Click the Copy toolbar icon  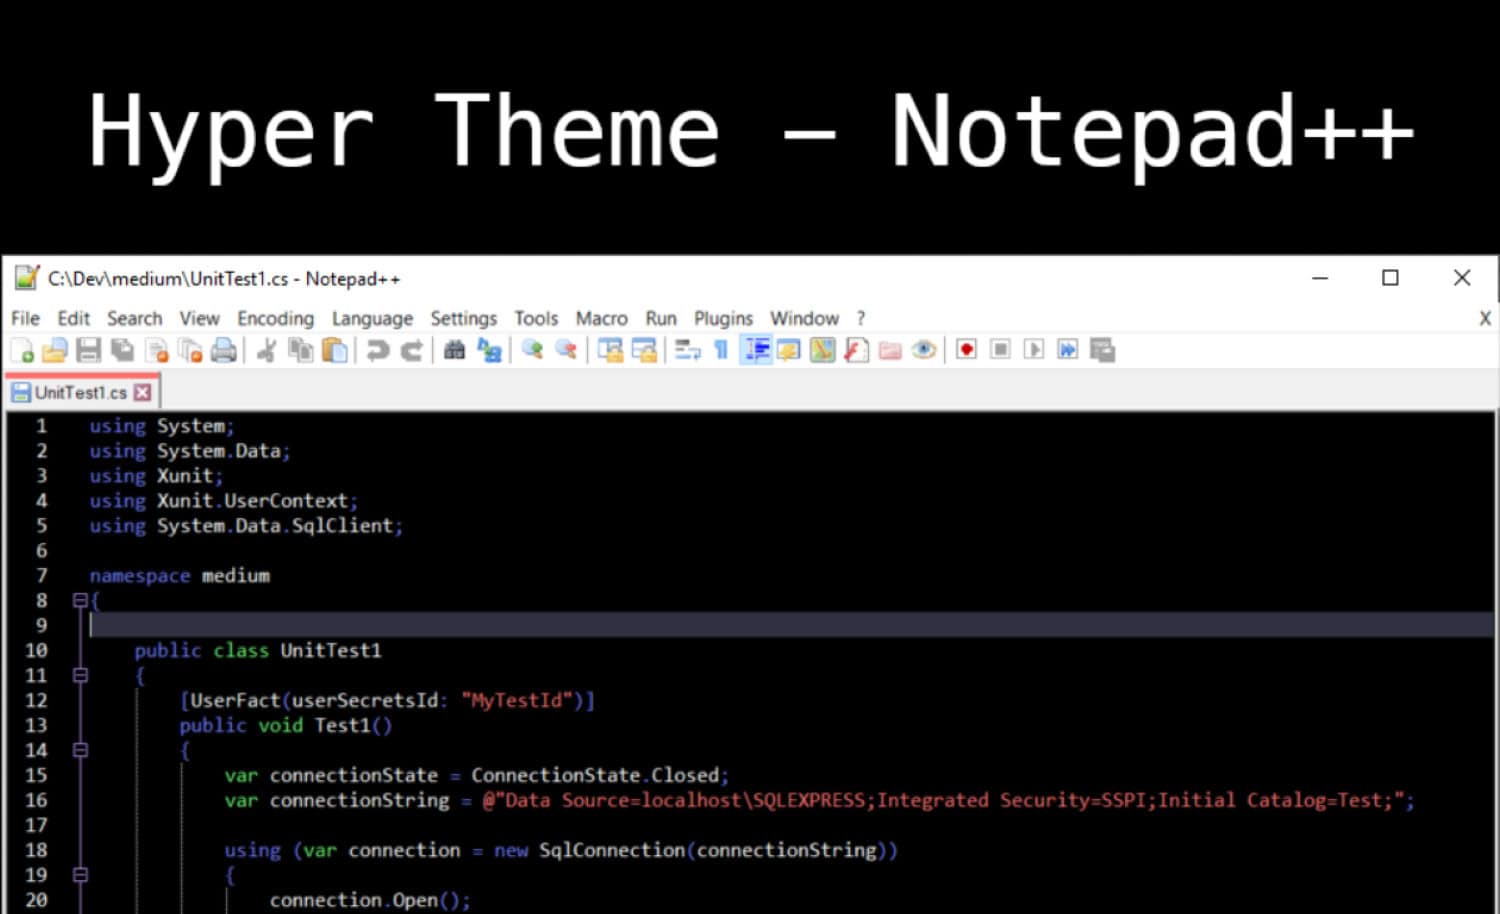click(300, 350)
